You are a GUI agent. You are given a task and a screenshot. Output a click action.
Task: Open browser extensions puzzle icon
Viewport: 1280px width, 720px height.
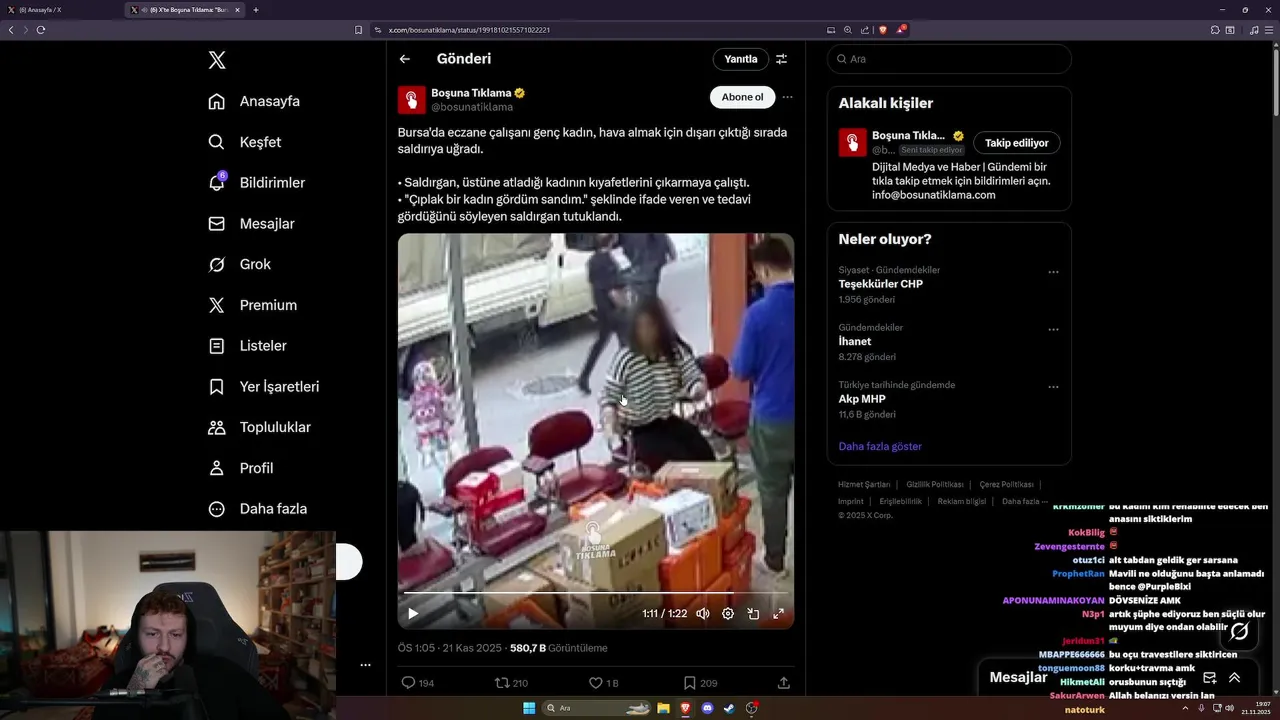1215,30
